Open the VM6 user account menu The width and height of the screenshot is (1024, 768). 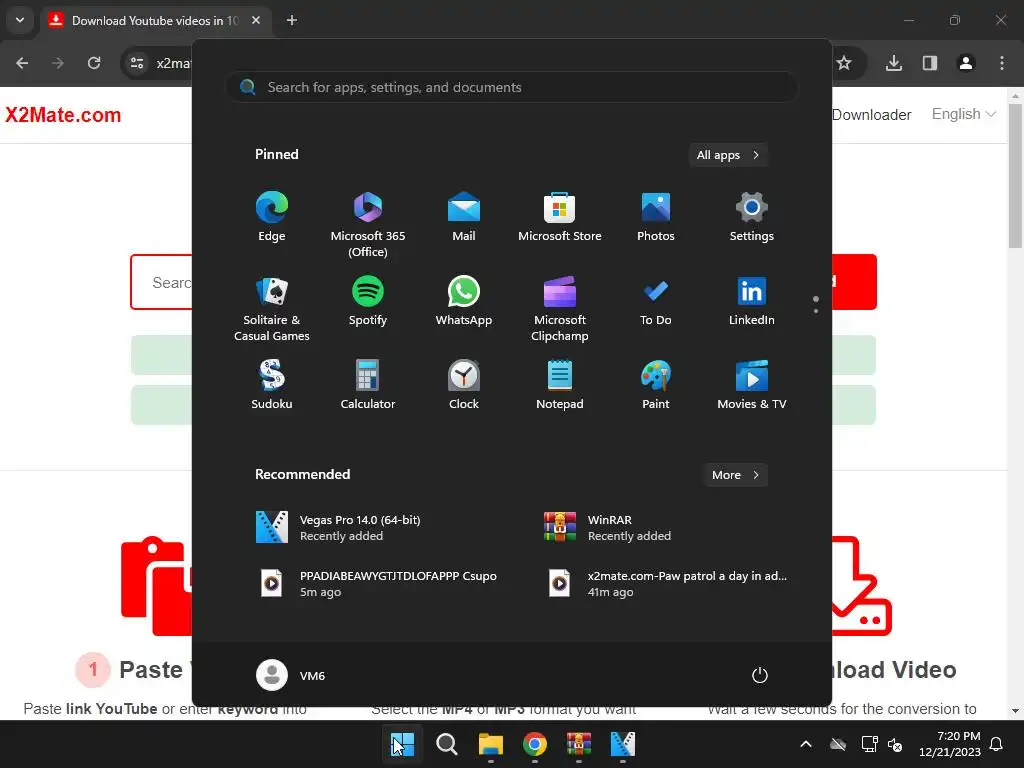291,675
